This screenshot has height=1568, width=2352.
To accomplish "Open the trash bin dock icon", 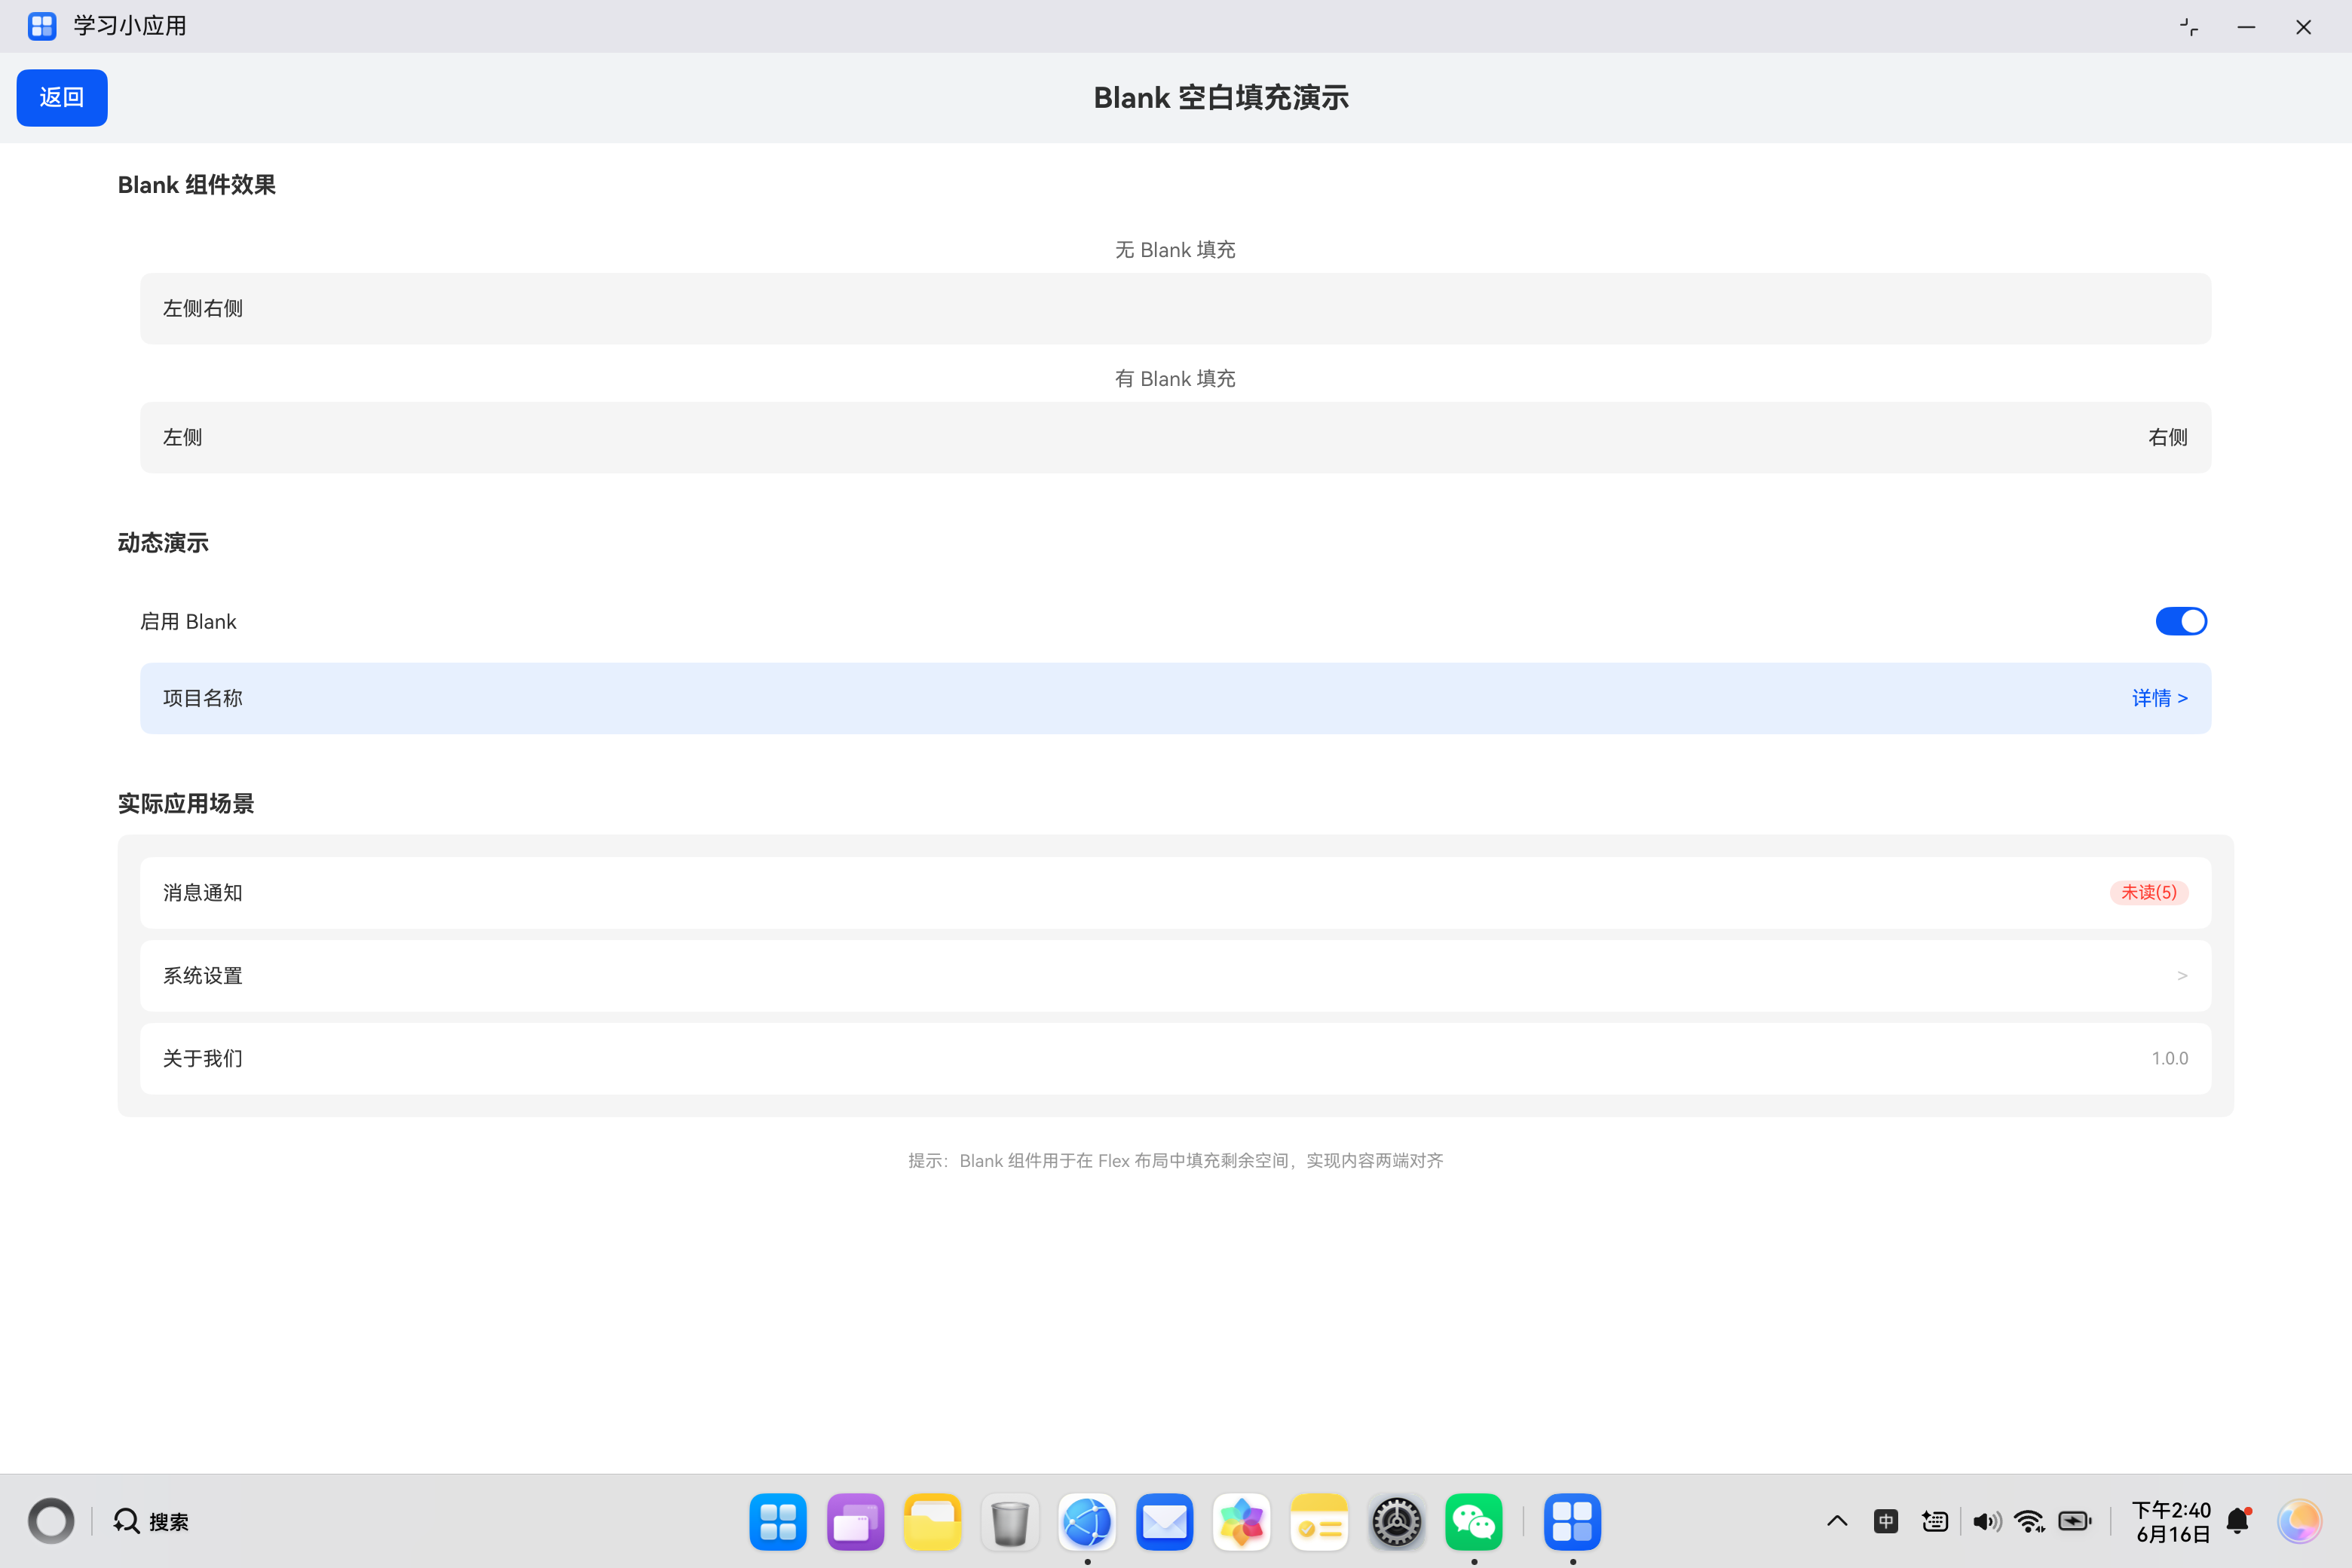I will click(x=1010, y=1522).
